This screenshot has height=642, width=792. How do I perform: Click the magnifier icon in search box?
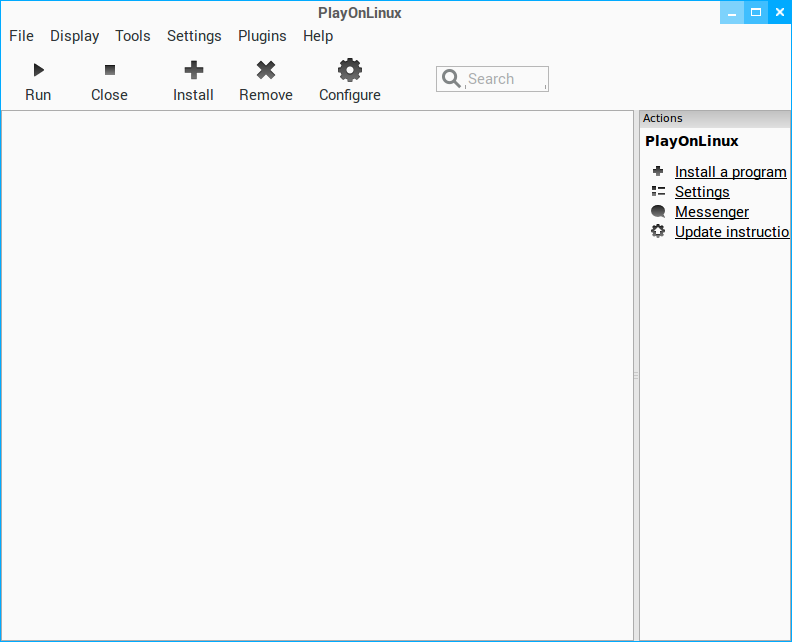pos(451,79)
